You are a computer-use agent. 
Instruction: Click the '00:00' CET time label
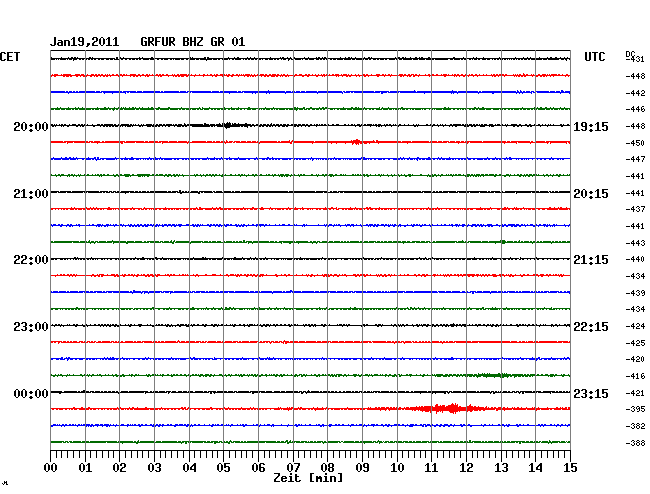pyautogui.click(x=31, y=393)
